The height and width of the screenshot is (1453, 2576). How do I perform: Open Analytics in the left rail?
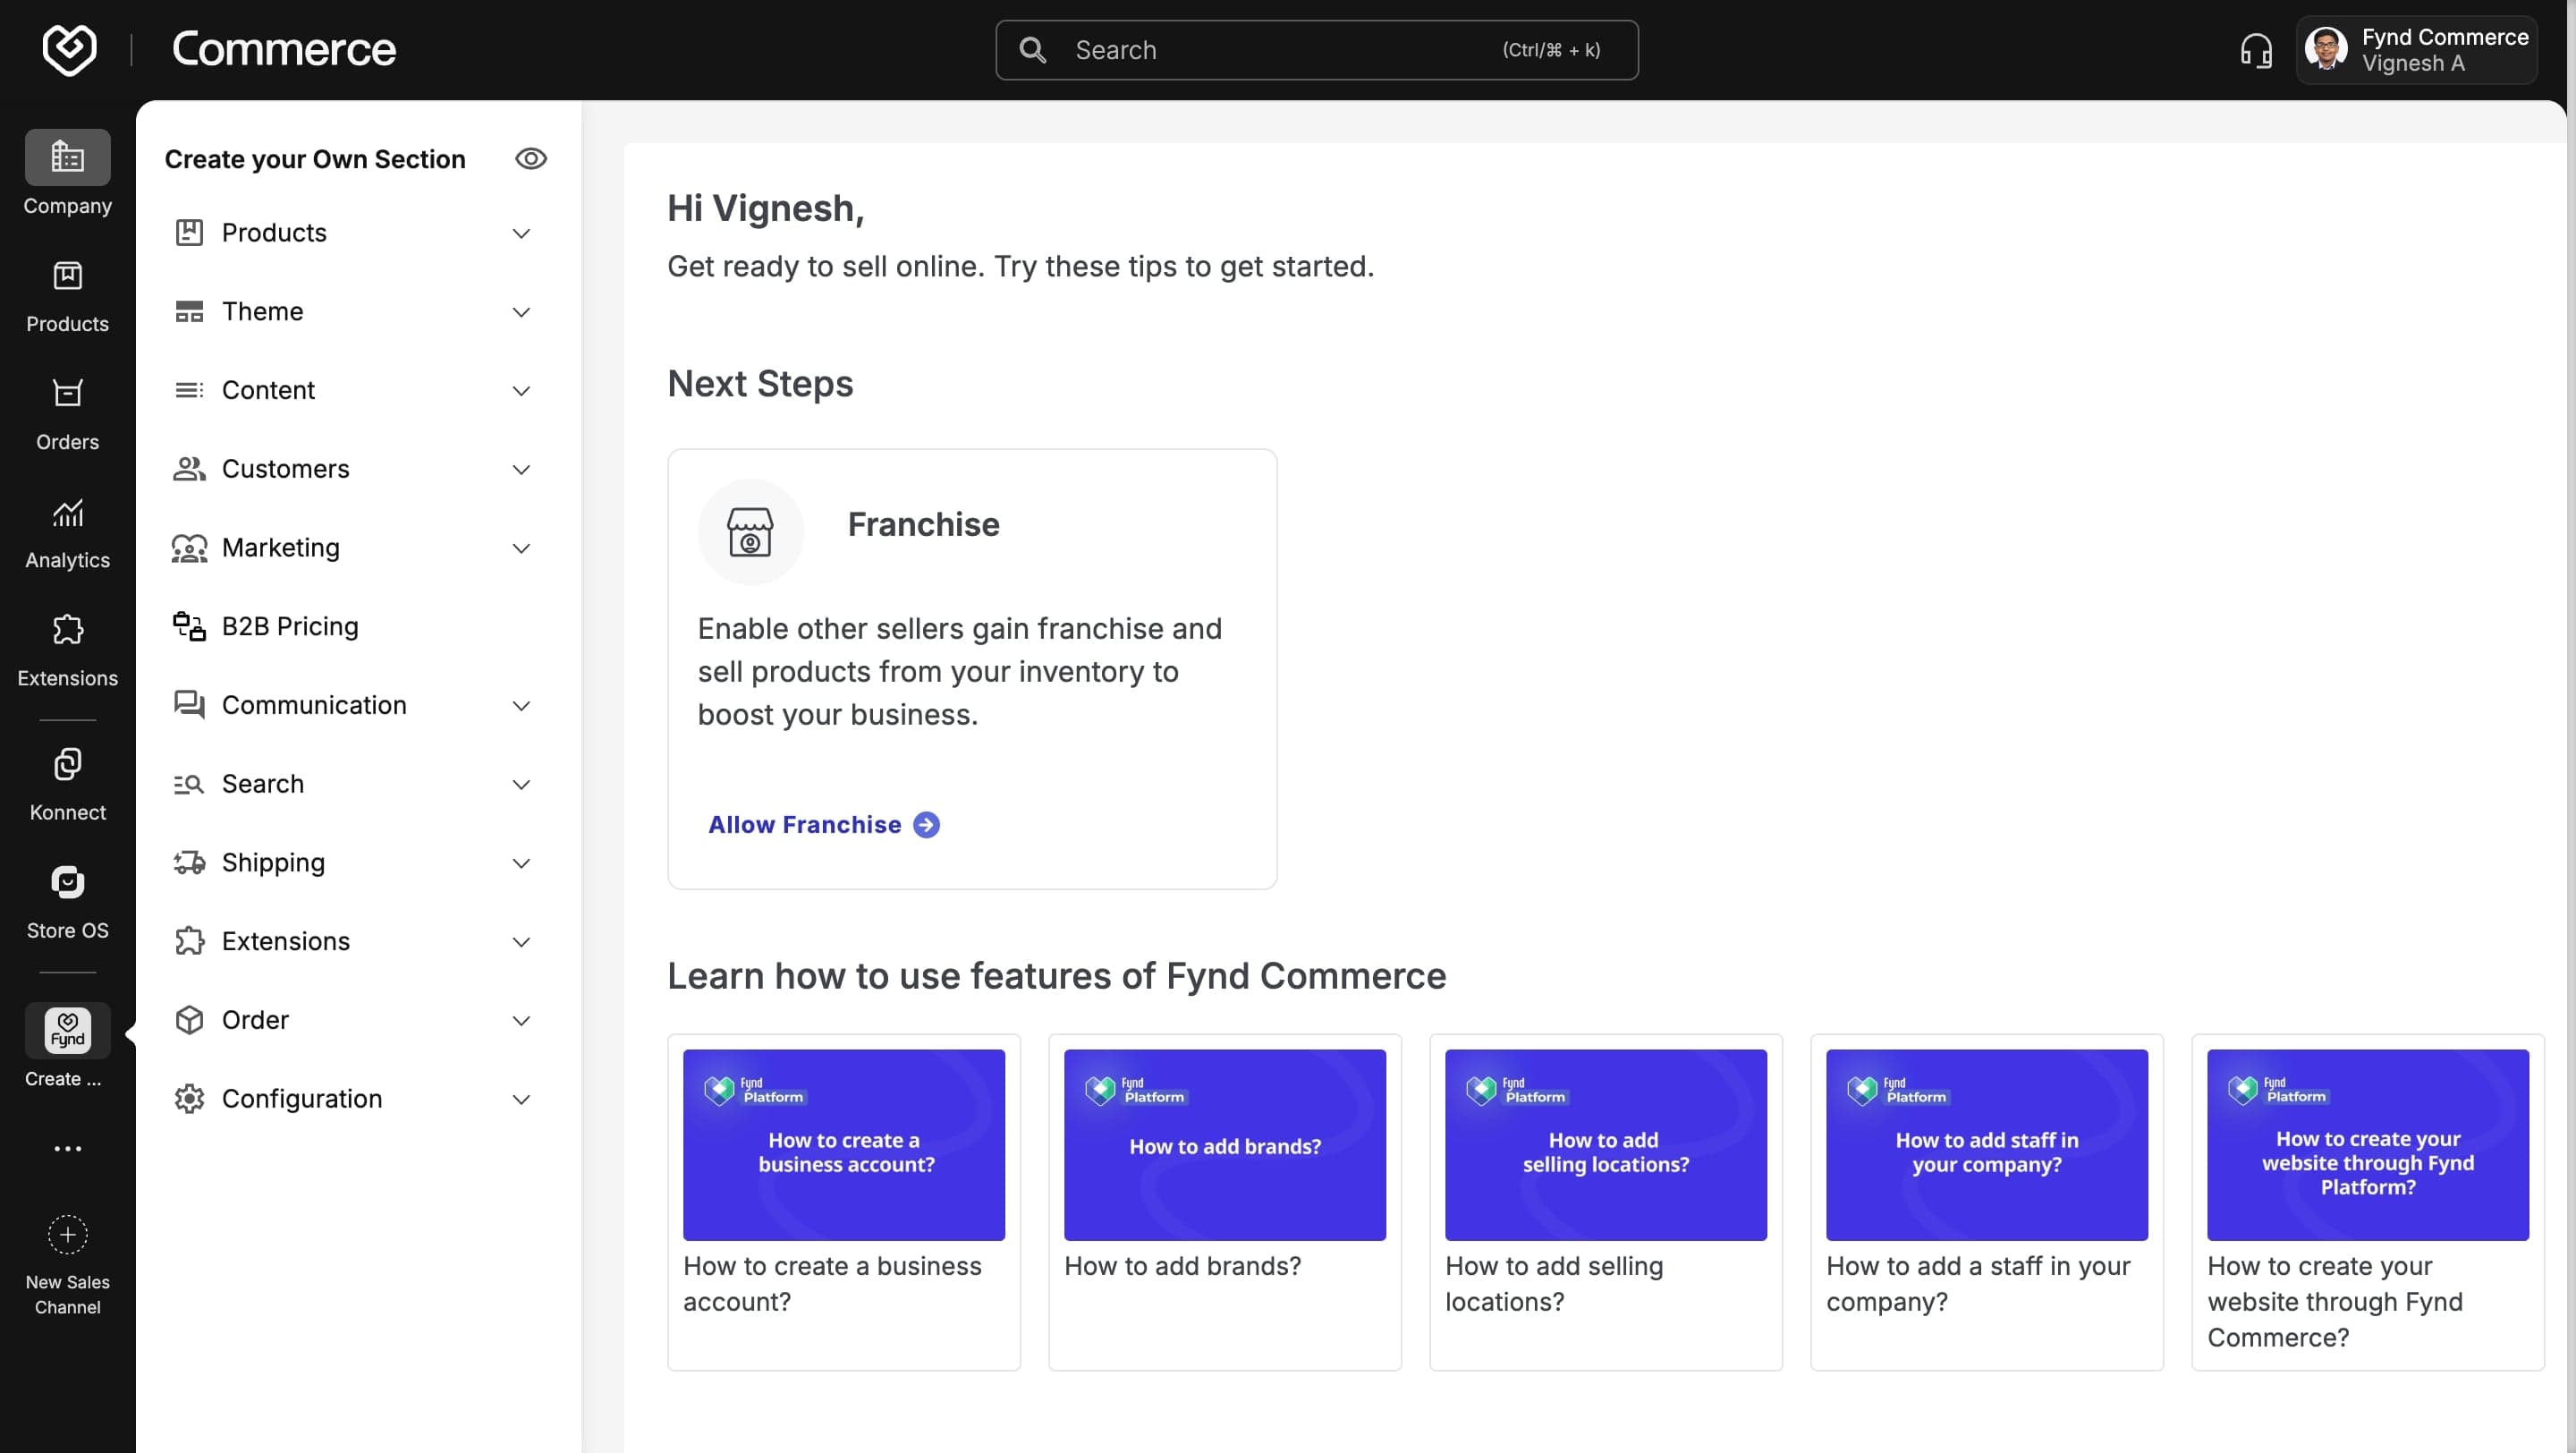coord(67,533)
